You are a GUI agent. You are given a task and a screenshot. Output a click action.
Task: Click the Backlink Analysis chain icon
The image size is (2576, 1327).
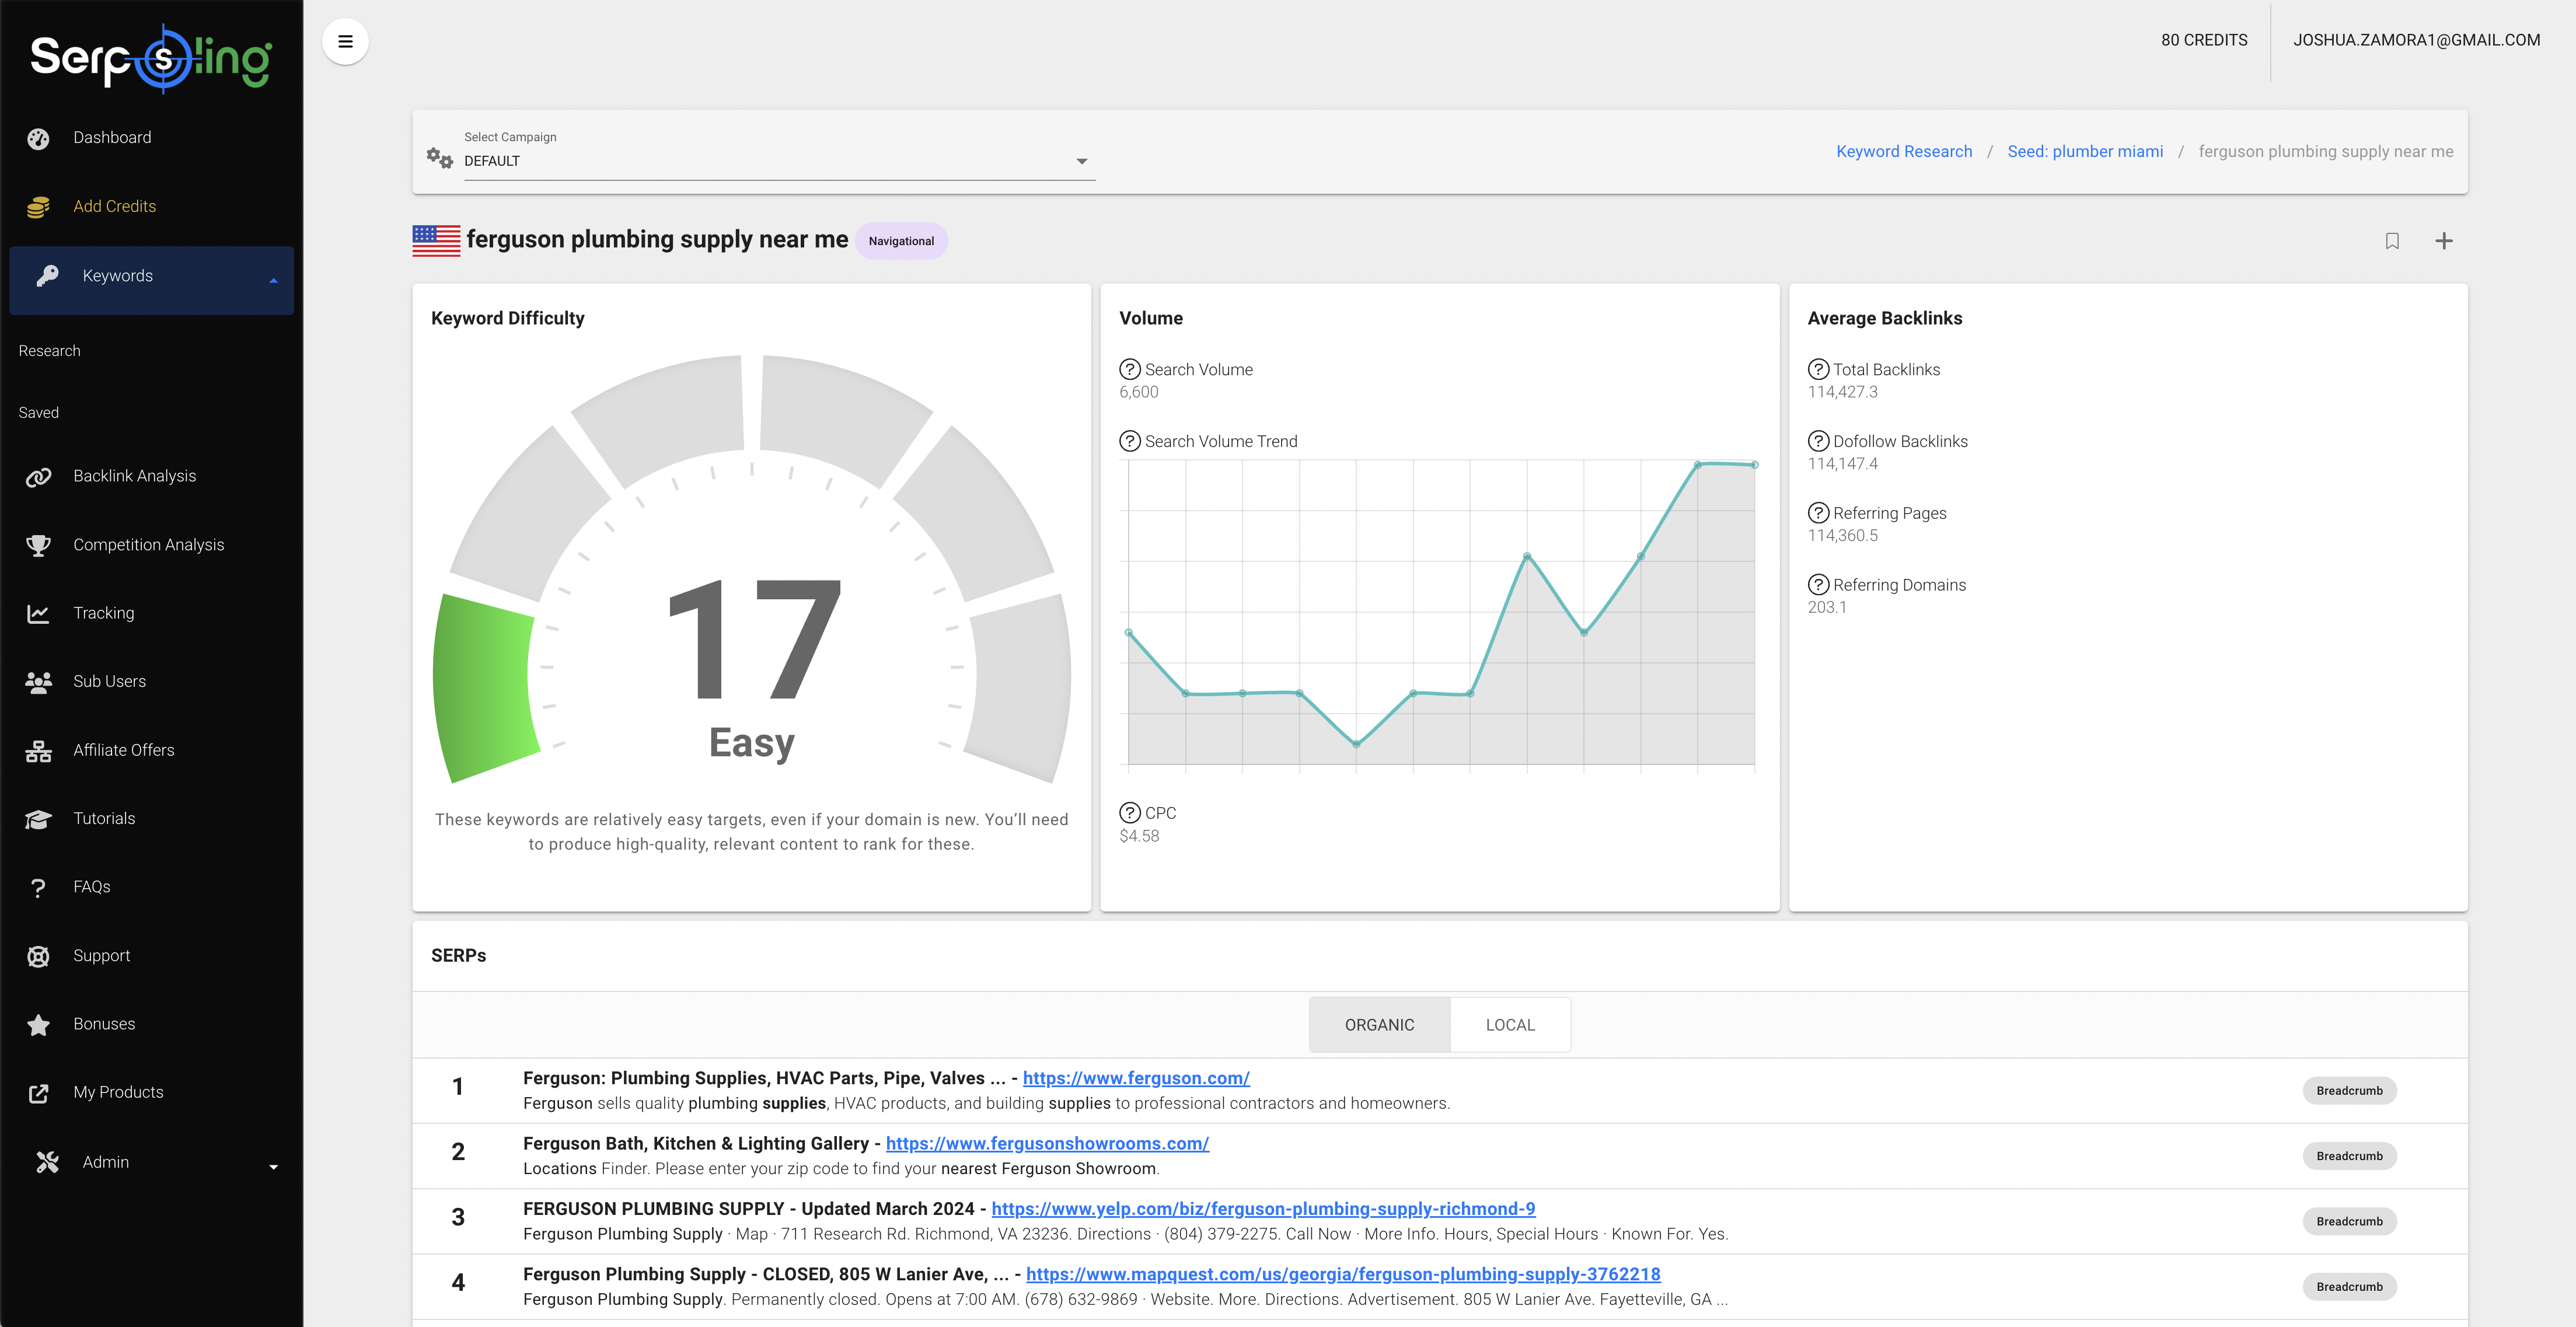(38, 477)
